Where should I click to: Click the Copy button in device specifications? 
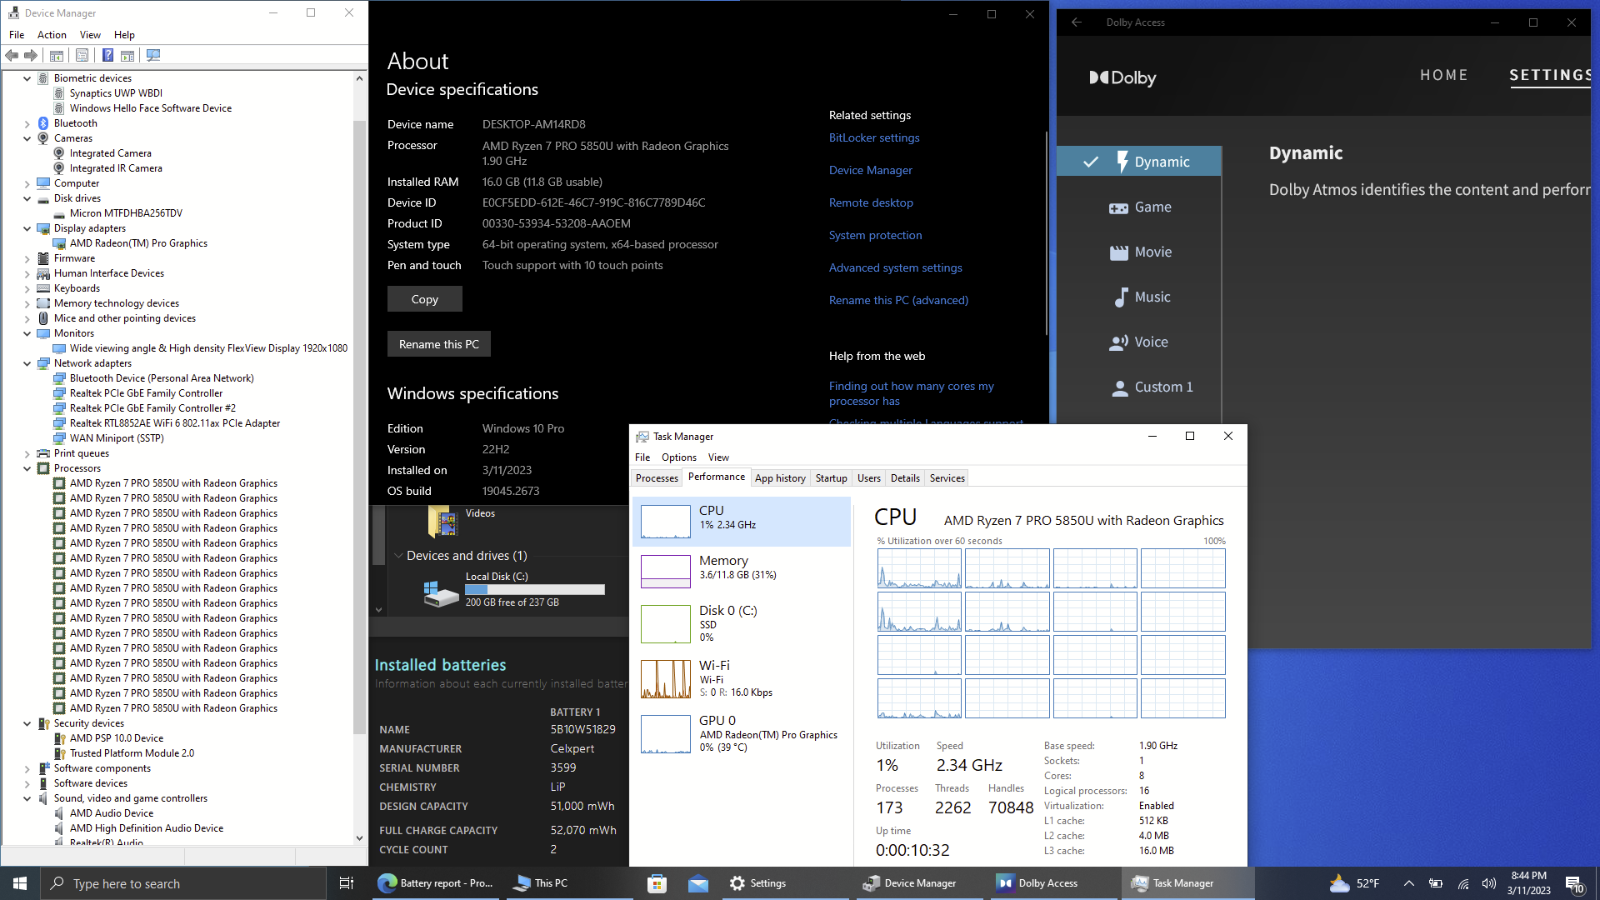[425, 299]
